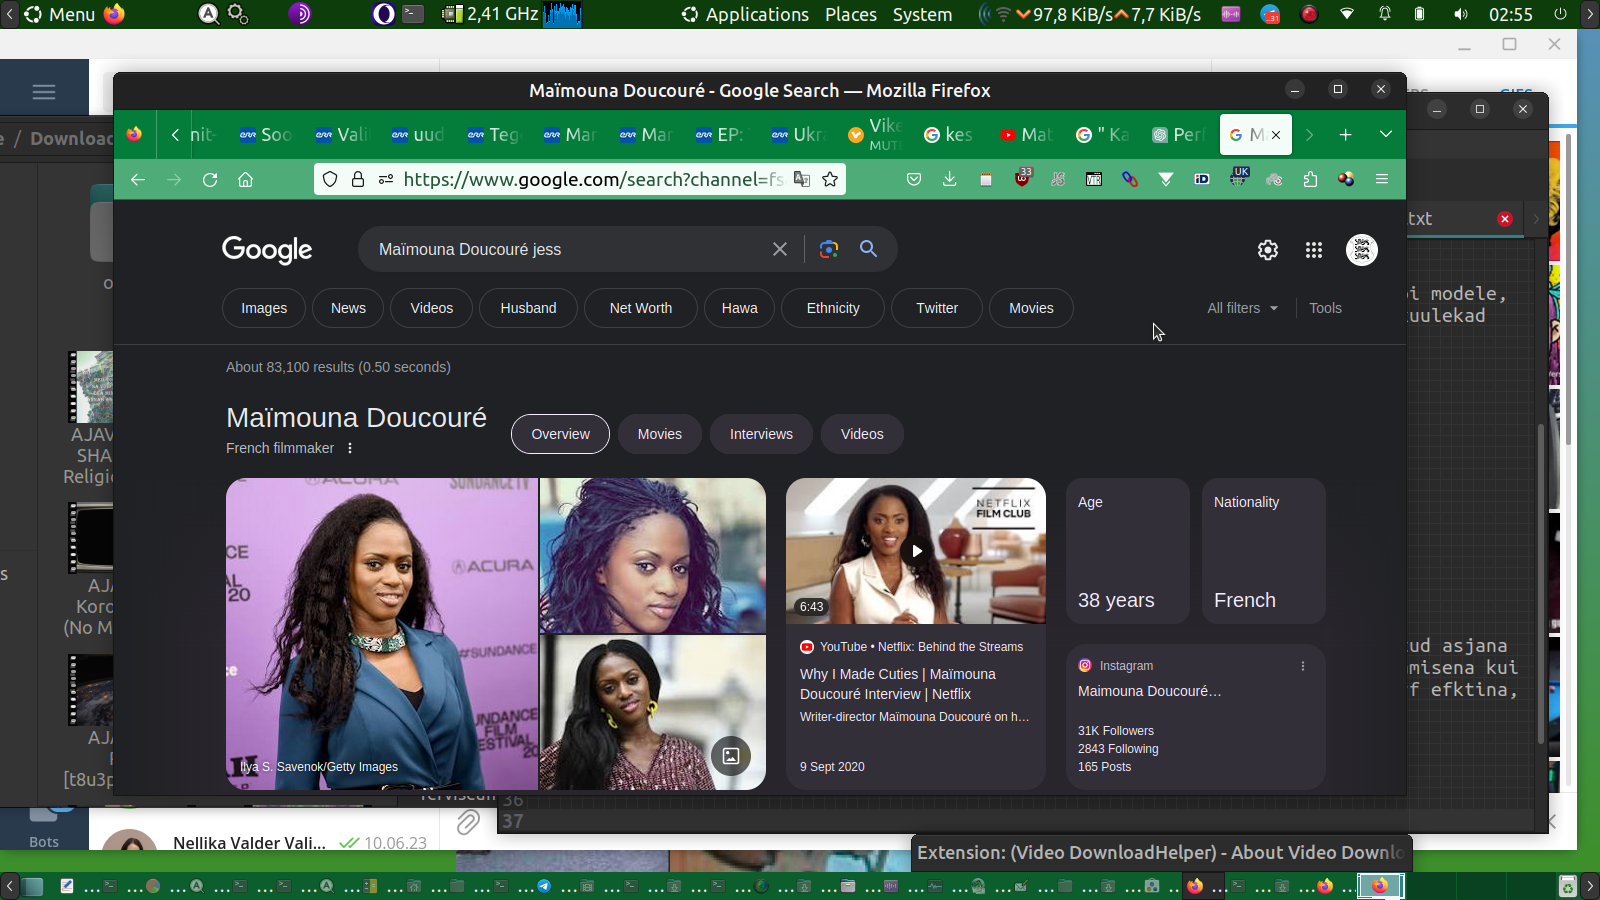Screen dimensions: 1600x900
Task: Reload the current Firefox page
Action: [x=210, y=179]
